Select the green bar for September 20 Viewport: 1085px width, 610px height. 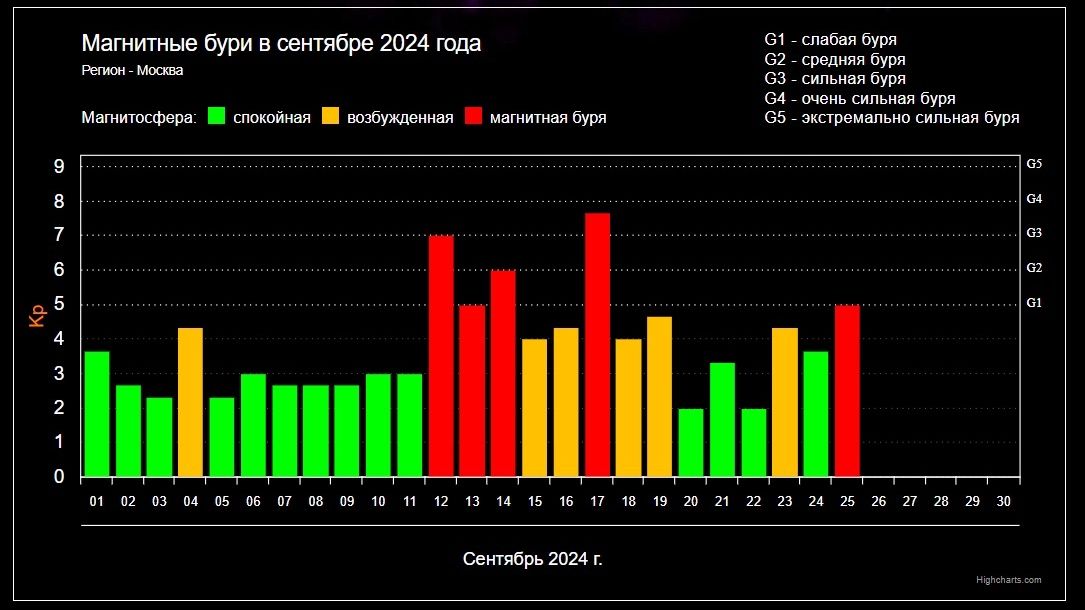(x=691, y=442)
